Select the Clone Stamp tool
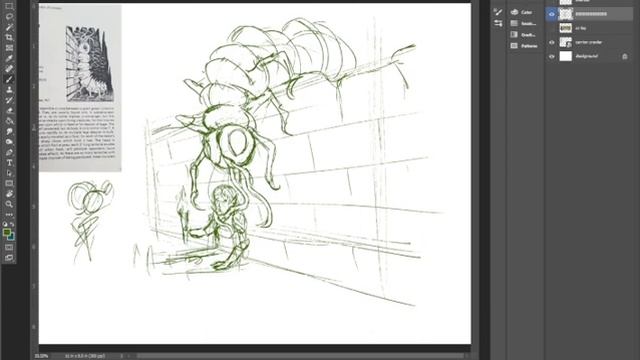Viewport: 640px width, 360px height. pyautogui.click(x=9, y=89)
